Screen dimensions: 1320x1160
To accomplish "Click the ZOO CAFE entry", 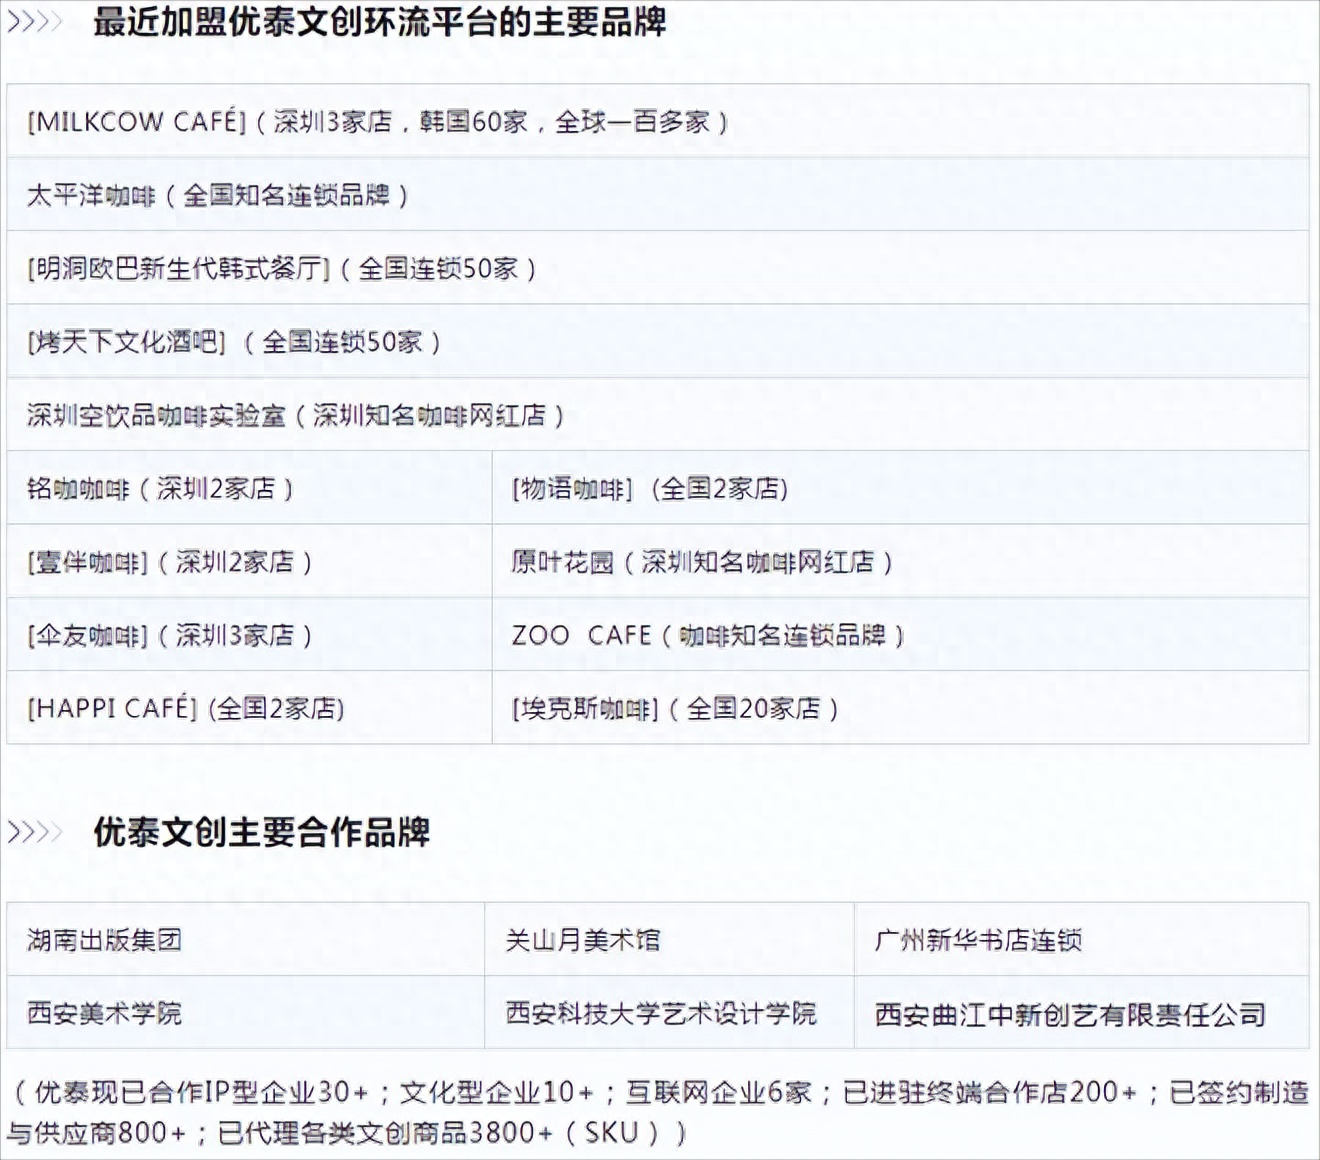I will click(x=708, y=635).
